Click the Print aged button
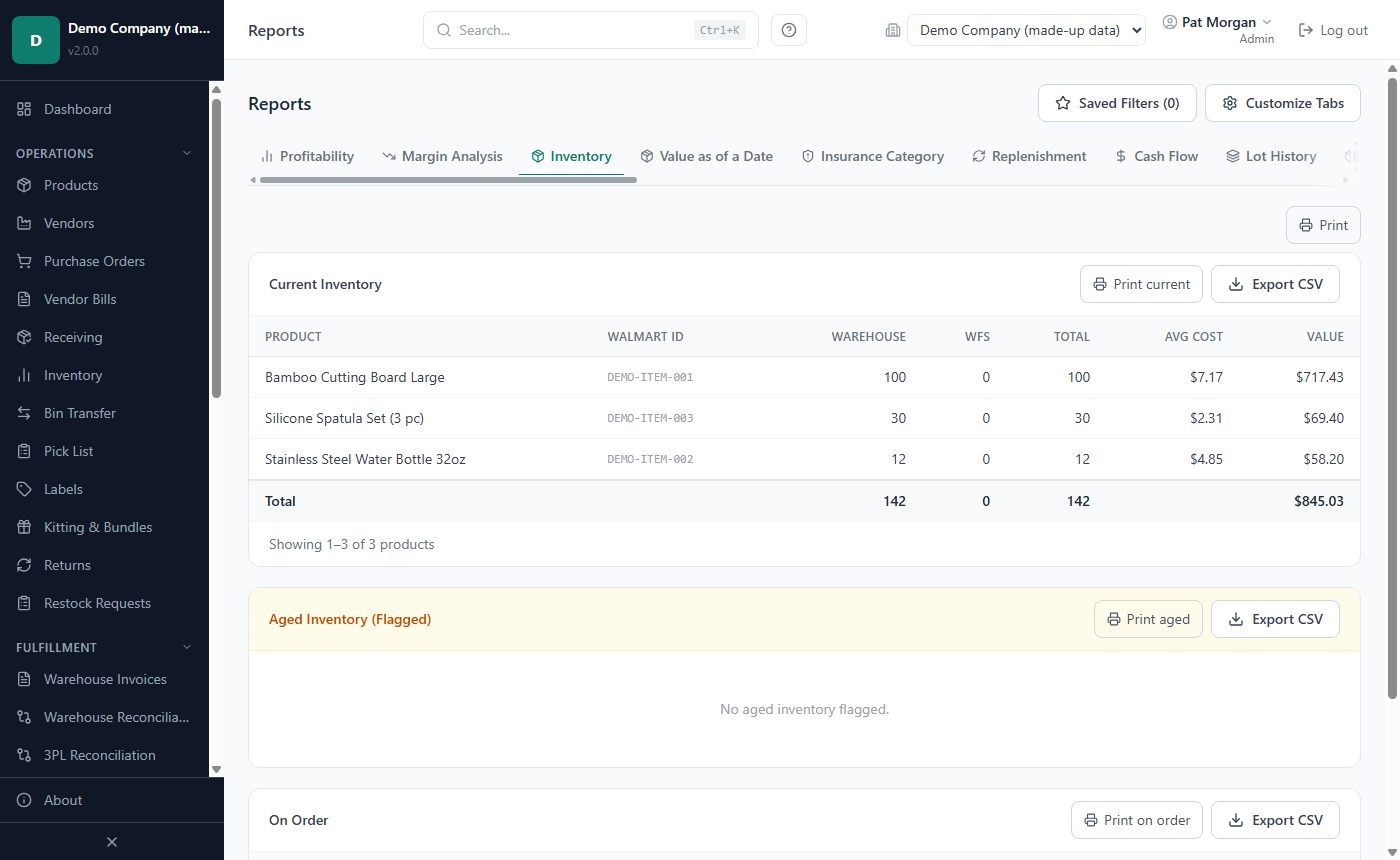 [x=1148, y=619]
